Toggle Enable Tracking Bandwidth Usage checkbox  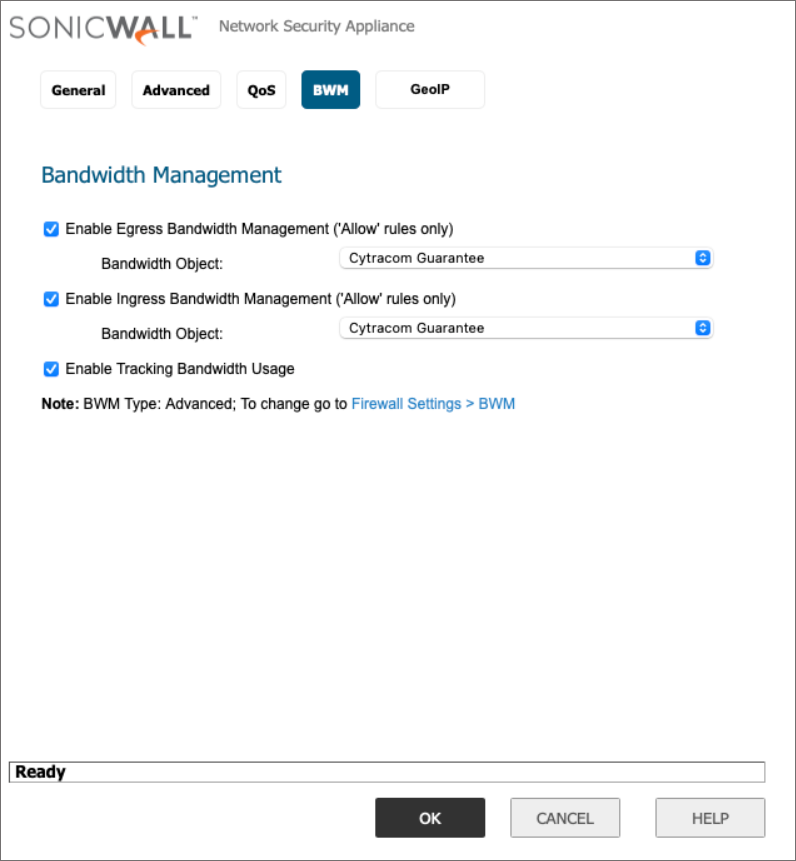coord(51,369)
